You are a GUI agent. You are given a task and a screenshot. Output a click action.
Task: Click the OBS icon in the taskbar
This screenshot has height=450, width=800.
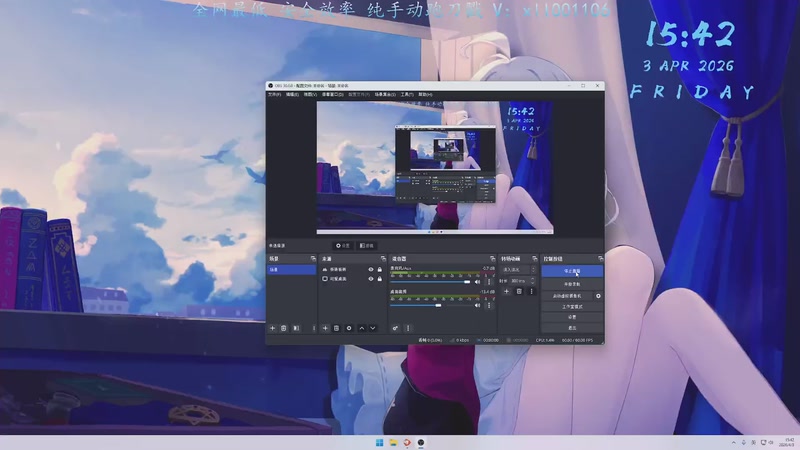421,442
